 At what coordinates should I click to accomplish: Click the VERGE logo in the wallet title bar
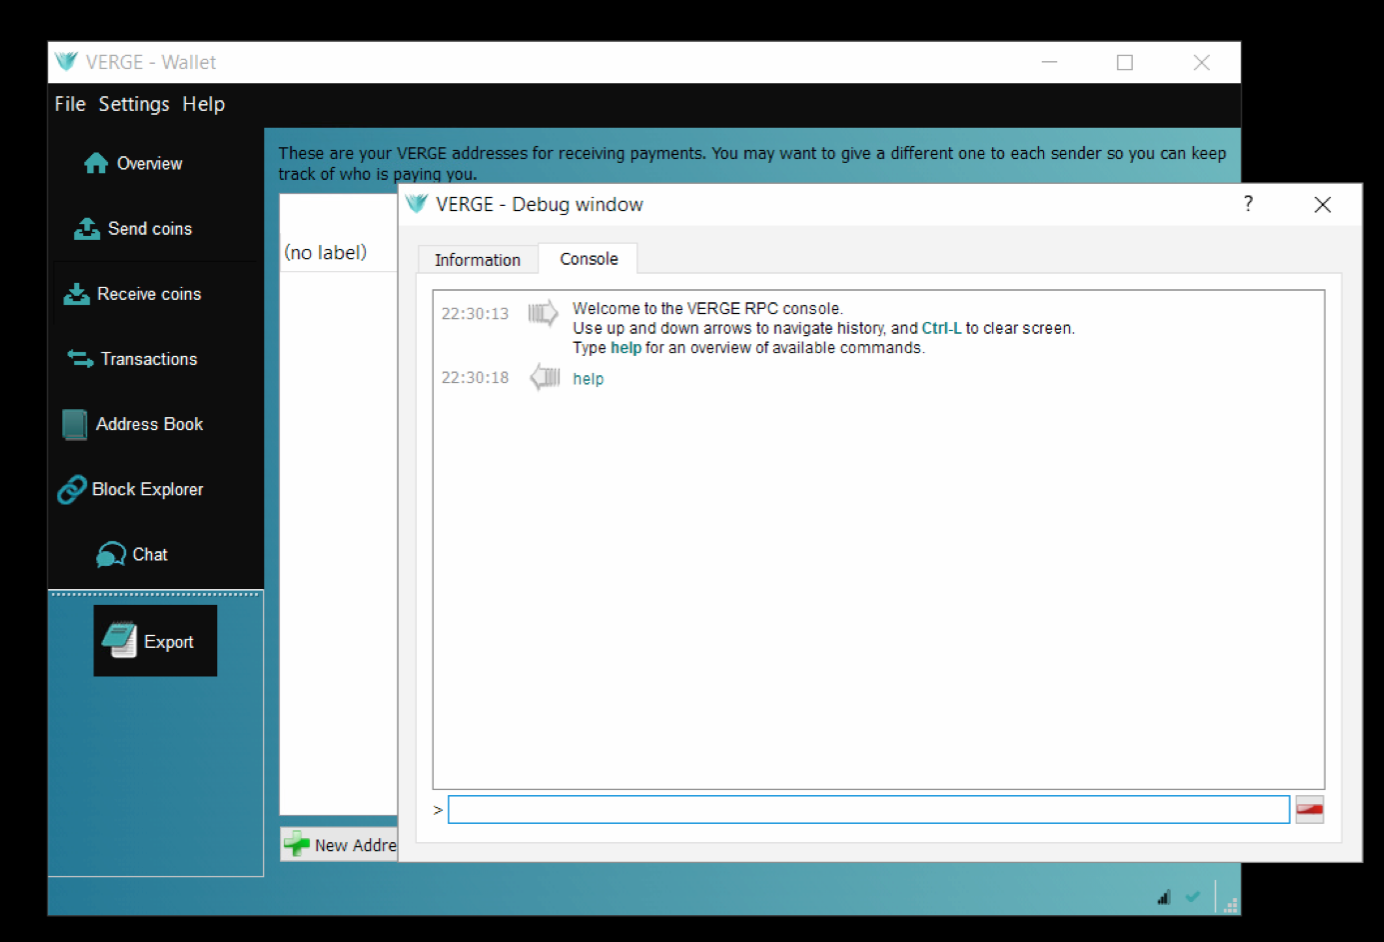pyautogui.click(x=66, y=62)
